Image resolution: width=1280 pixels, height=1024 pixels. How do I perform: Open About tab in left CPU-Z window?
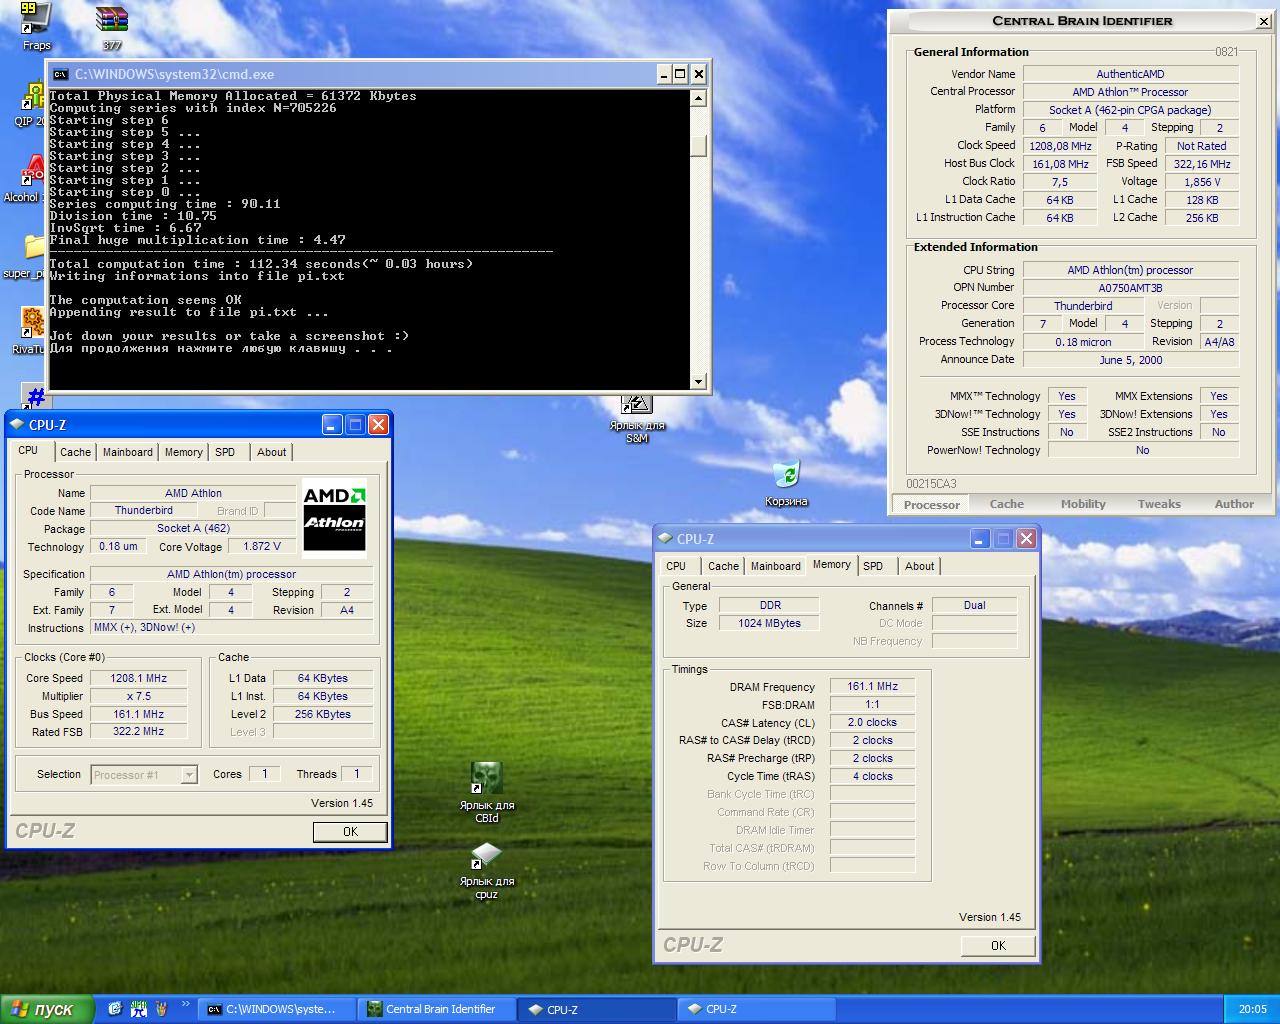point(272,452)
